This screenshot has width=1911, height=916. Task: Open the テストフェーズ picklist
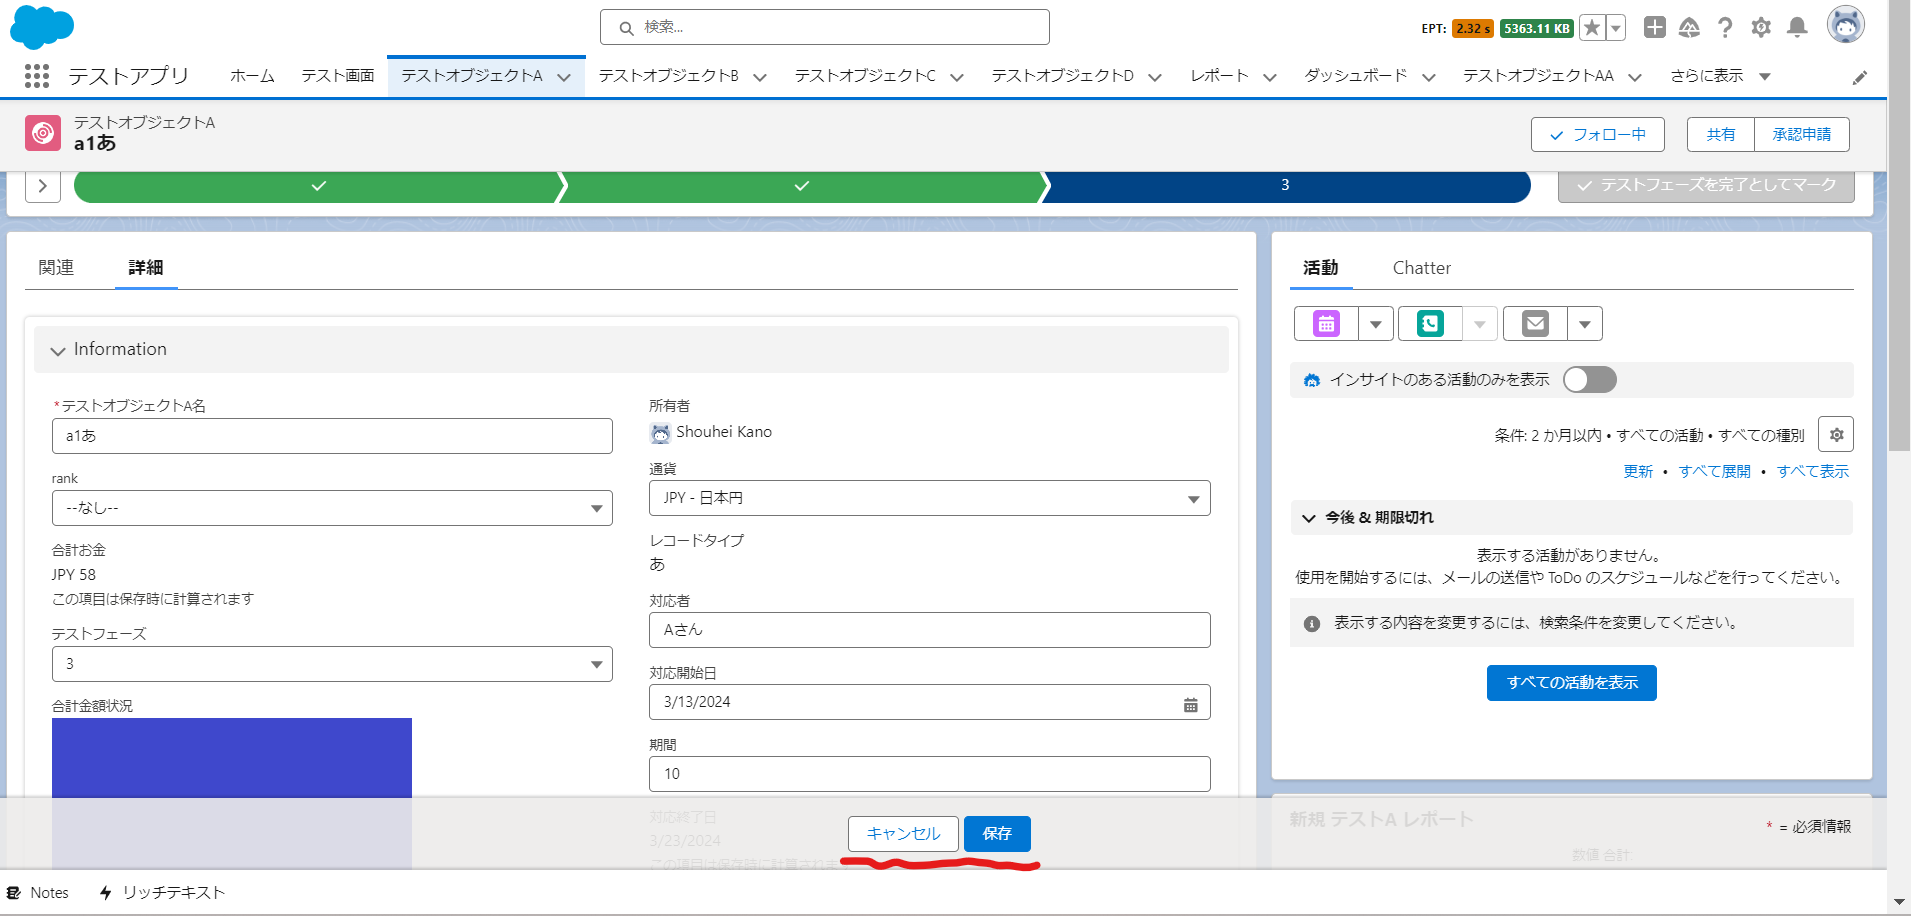332,664
